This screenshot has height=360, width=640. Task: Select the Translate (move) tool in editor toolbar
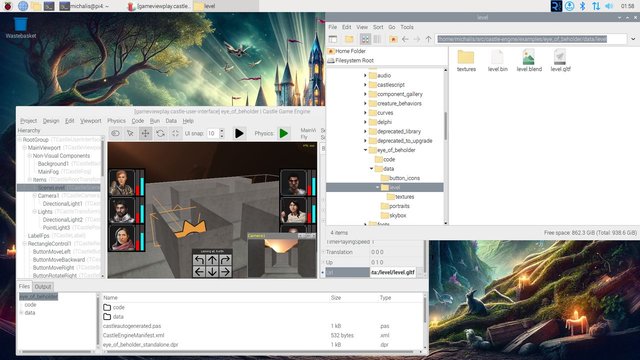(145, 133)
